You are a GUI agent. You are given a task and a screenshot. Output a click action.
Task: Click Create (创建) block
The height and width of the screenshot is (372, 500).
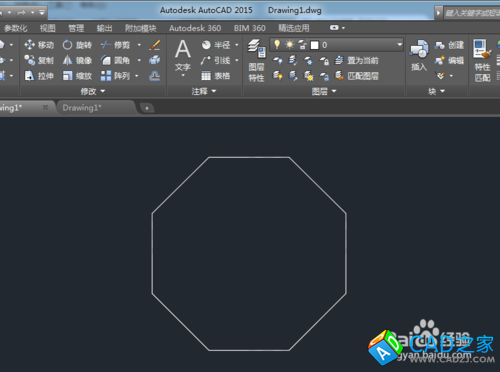(449, 45)
